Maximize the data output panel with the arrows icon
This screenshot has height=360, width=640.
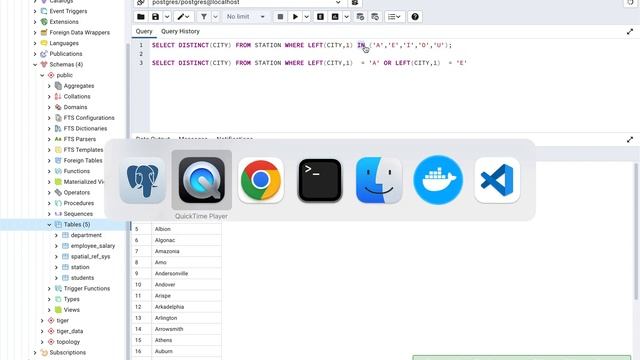pyautogui.click(x=630, y=140)
